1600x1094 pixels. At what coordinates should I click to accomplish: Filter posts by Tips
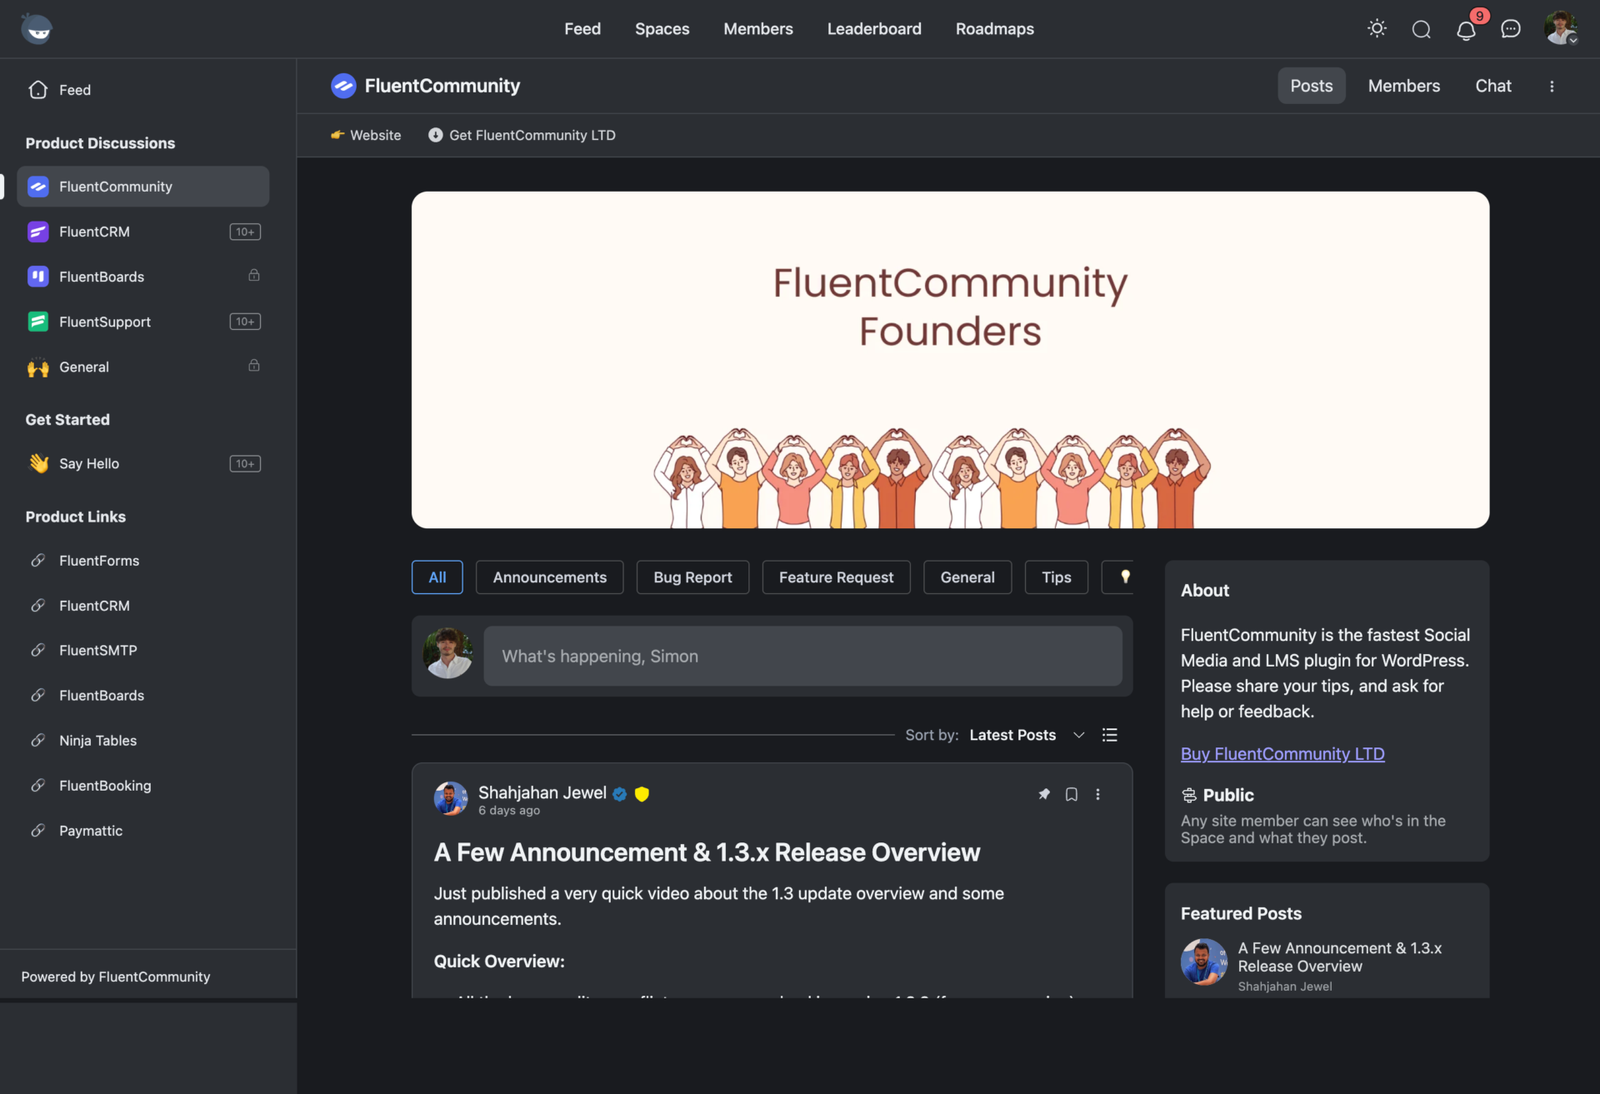click(1056, 577)
